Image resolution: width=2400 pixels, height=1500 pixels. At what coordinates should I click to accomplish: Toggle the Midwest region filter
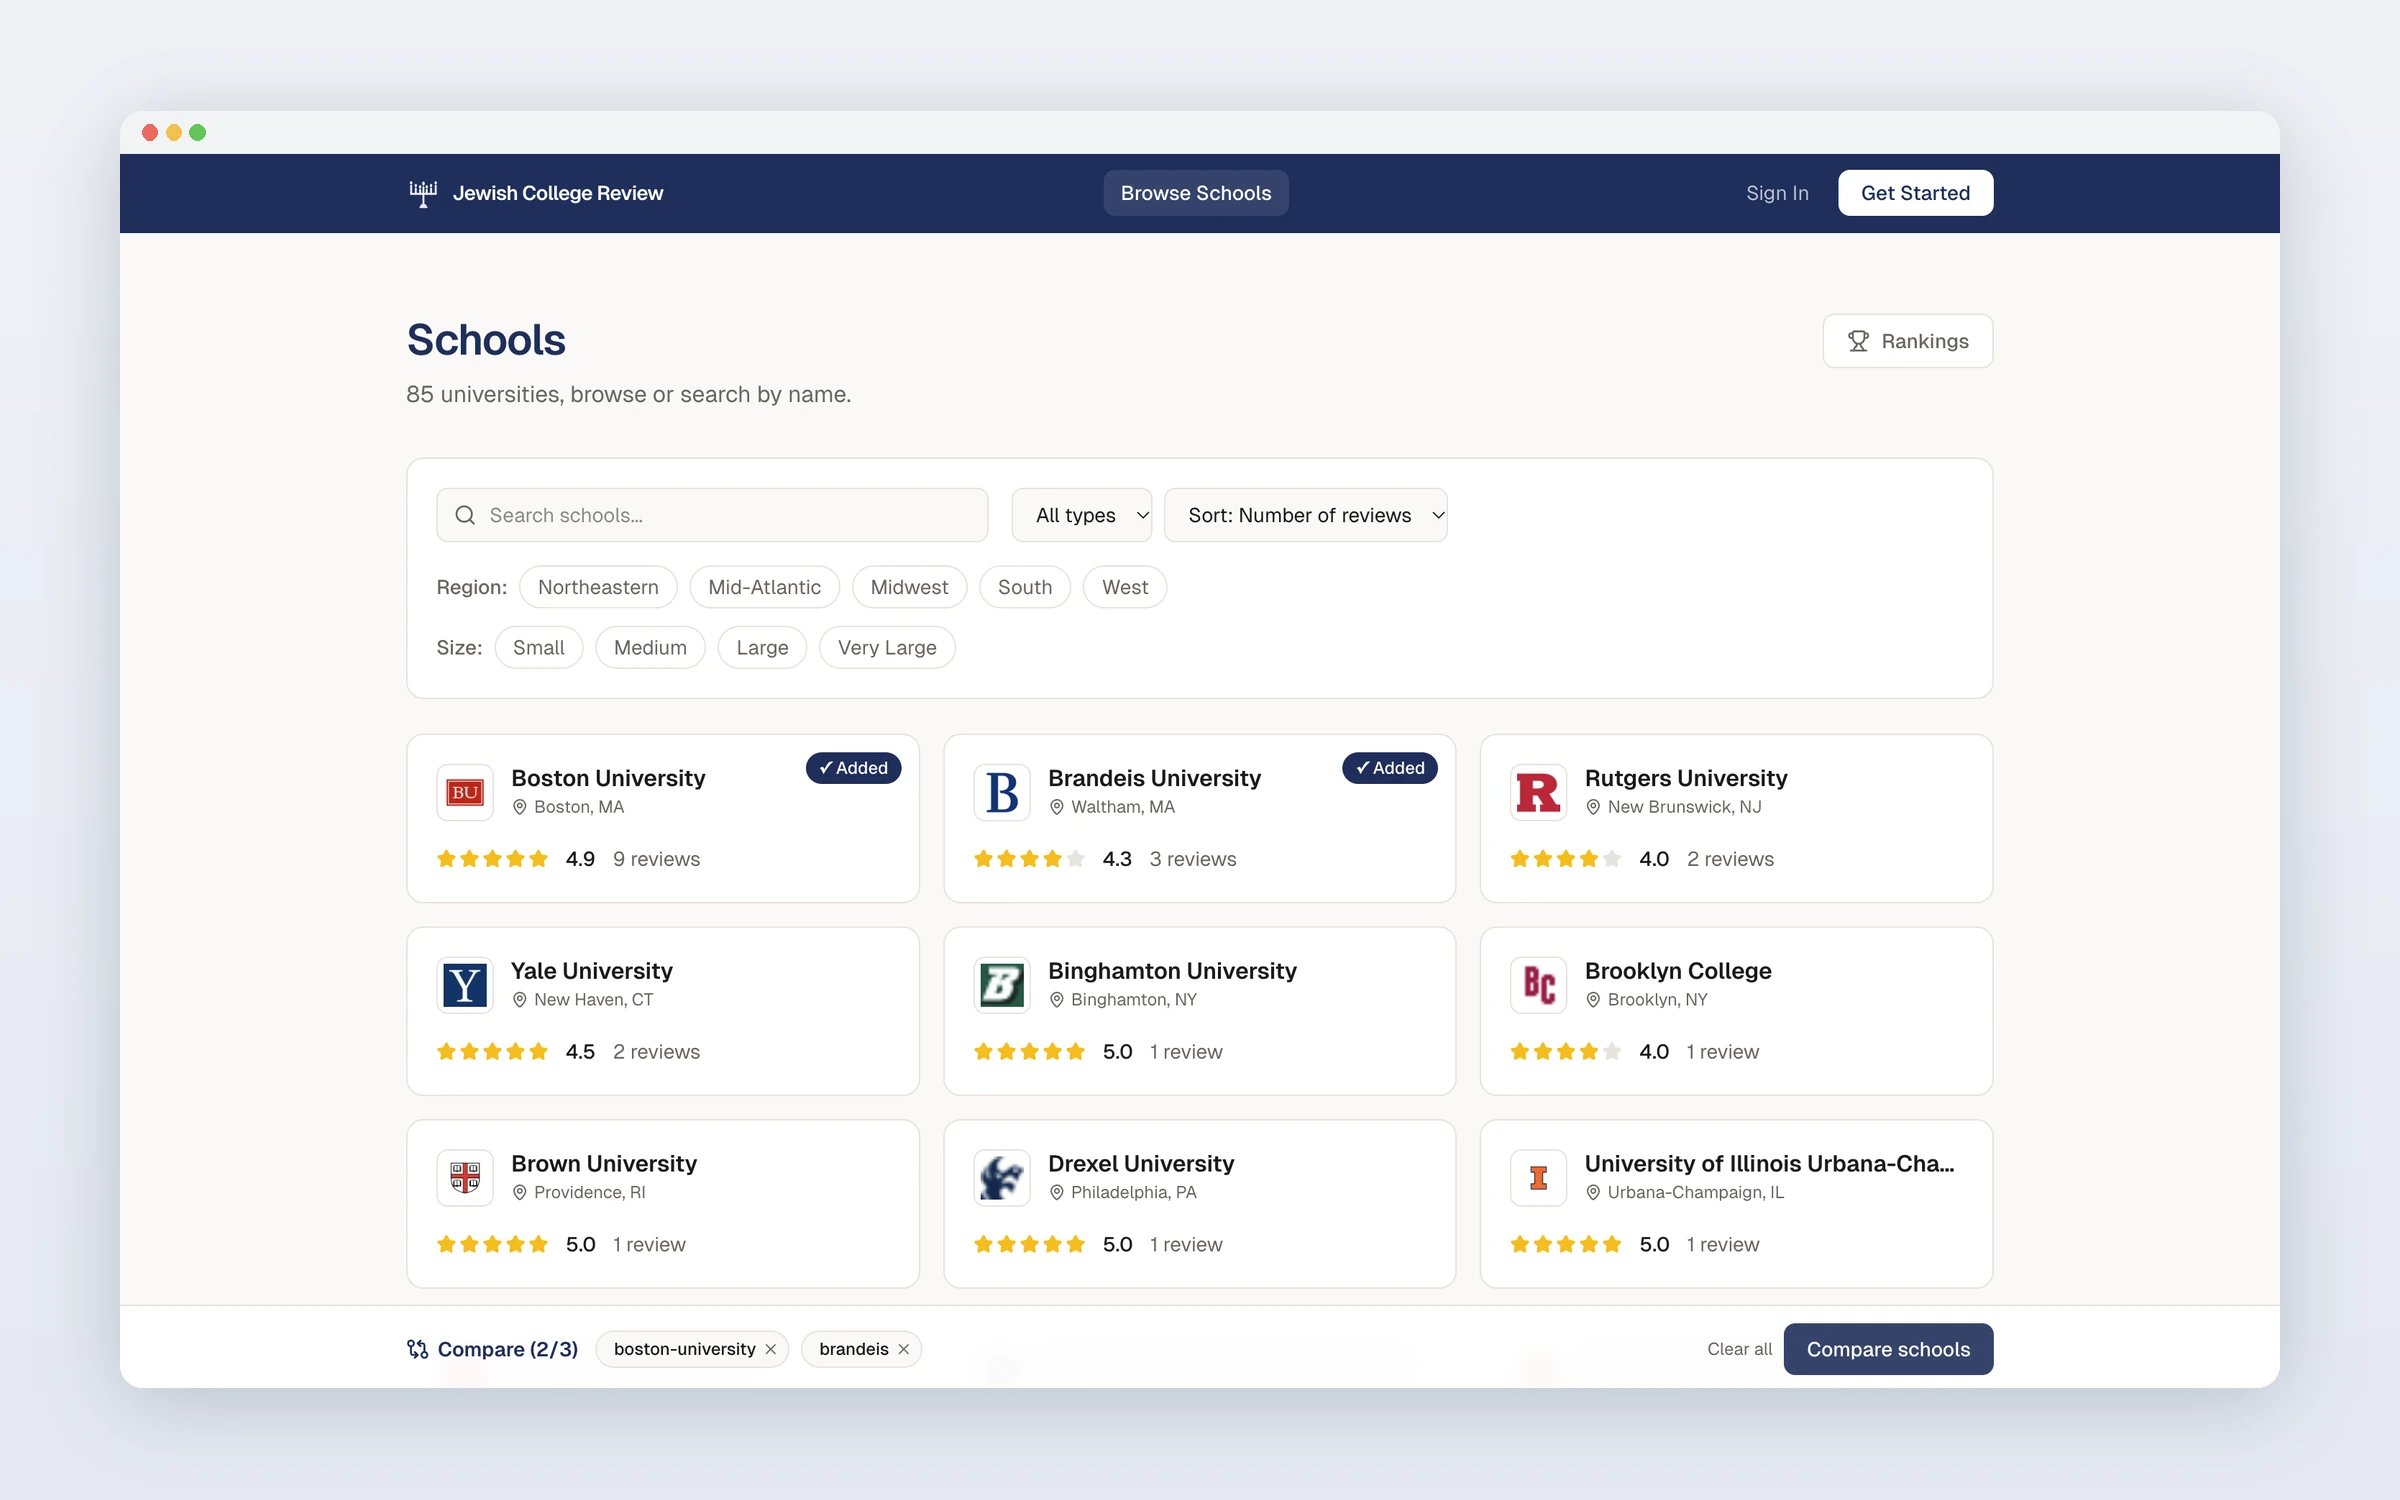(909, 587)
